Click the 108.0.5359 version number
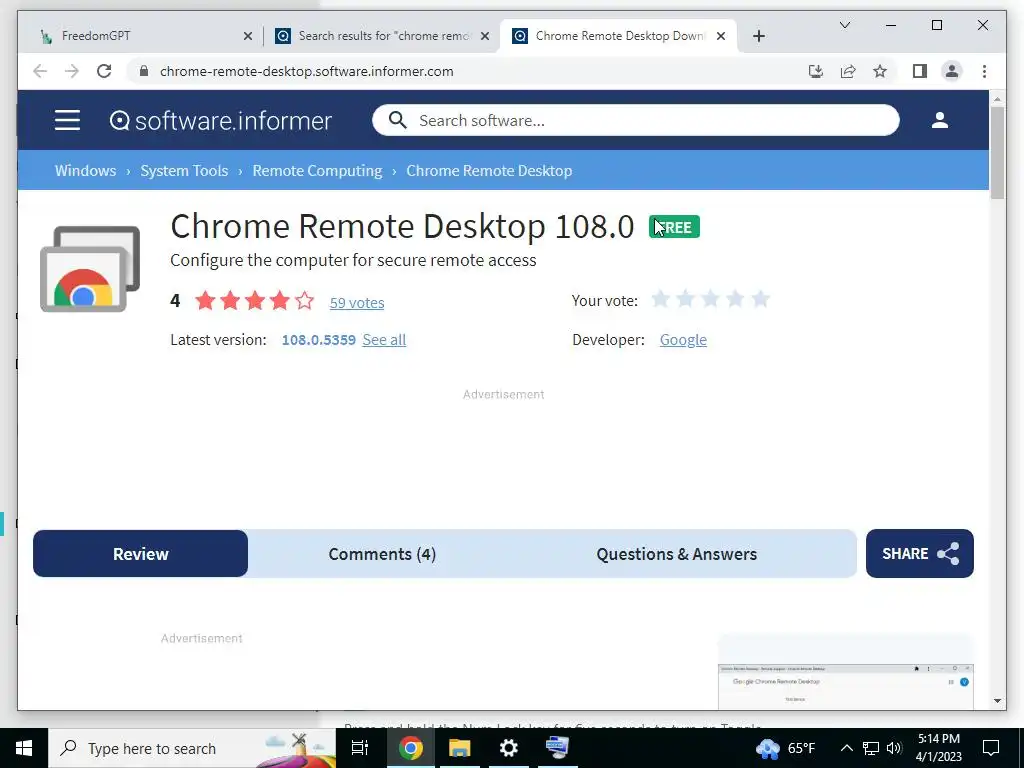 point(319,340)
